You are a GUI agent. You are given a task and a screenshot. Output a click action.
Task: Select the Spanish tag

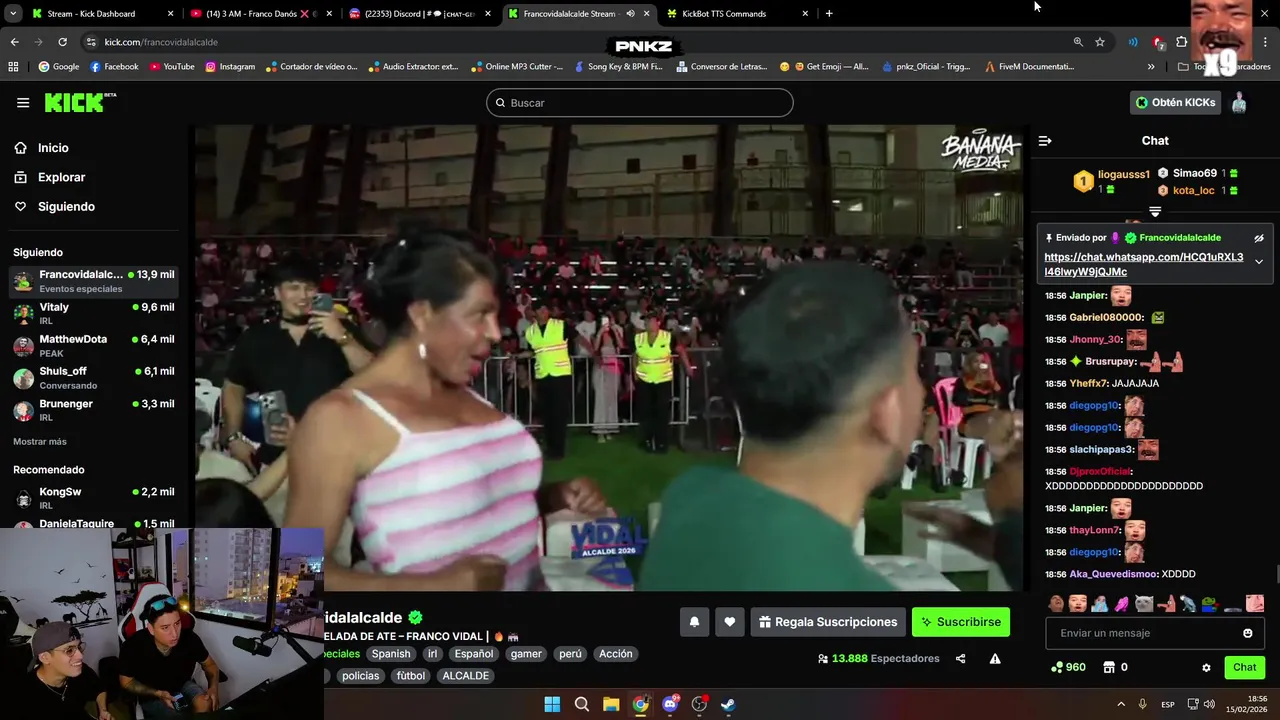pos(391,654)
